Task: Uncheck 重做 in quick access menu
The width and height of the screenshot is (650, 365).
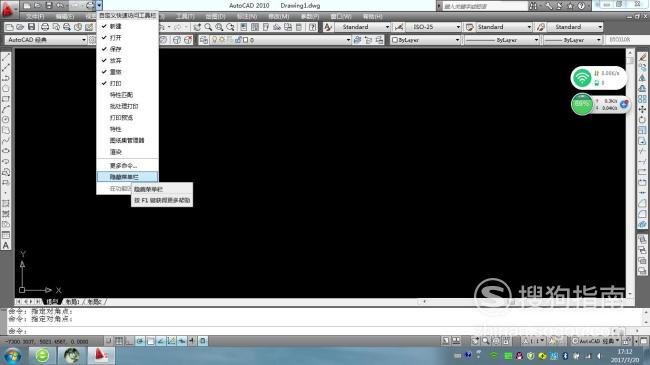Action: [x=127, y=72]
